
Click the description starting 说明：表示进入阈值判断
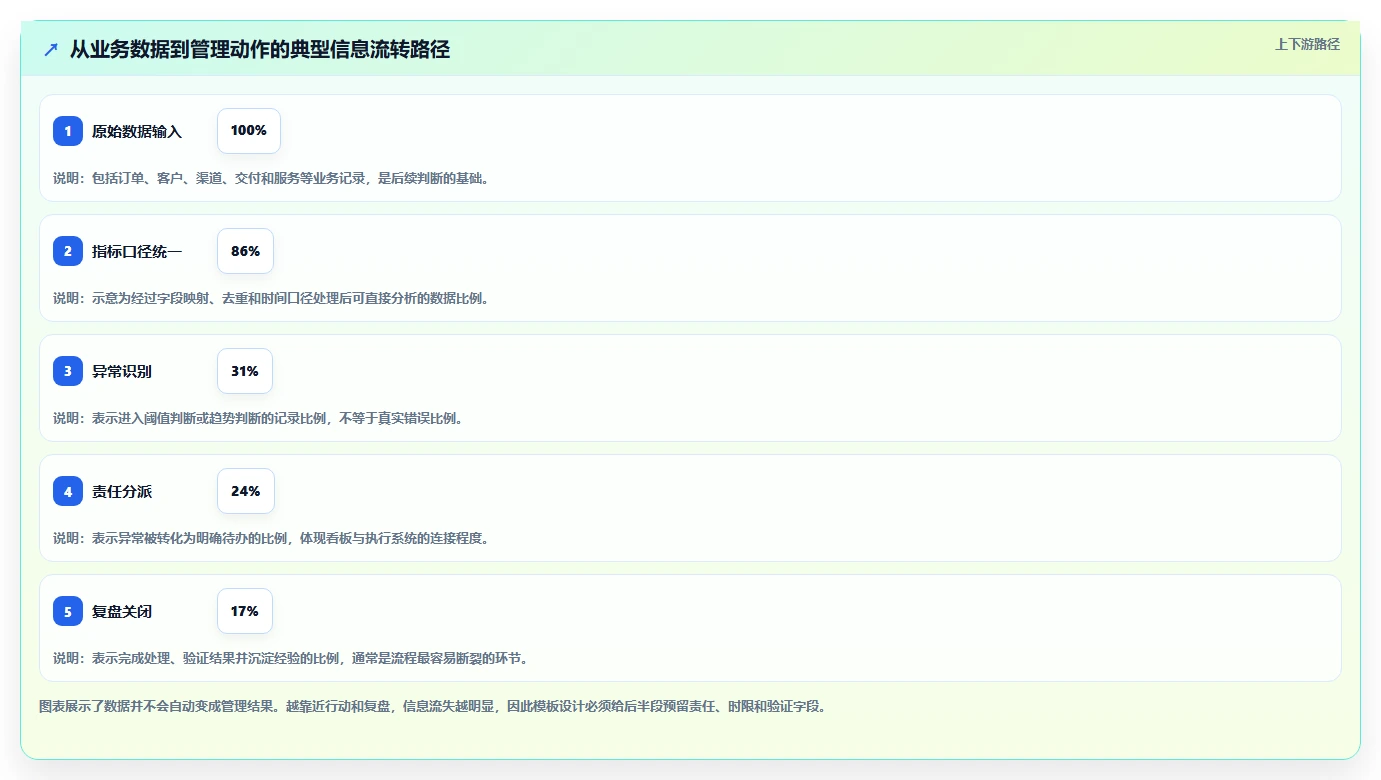tap(258, 418)
